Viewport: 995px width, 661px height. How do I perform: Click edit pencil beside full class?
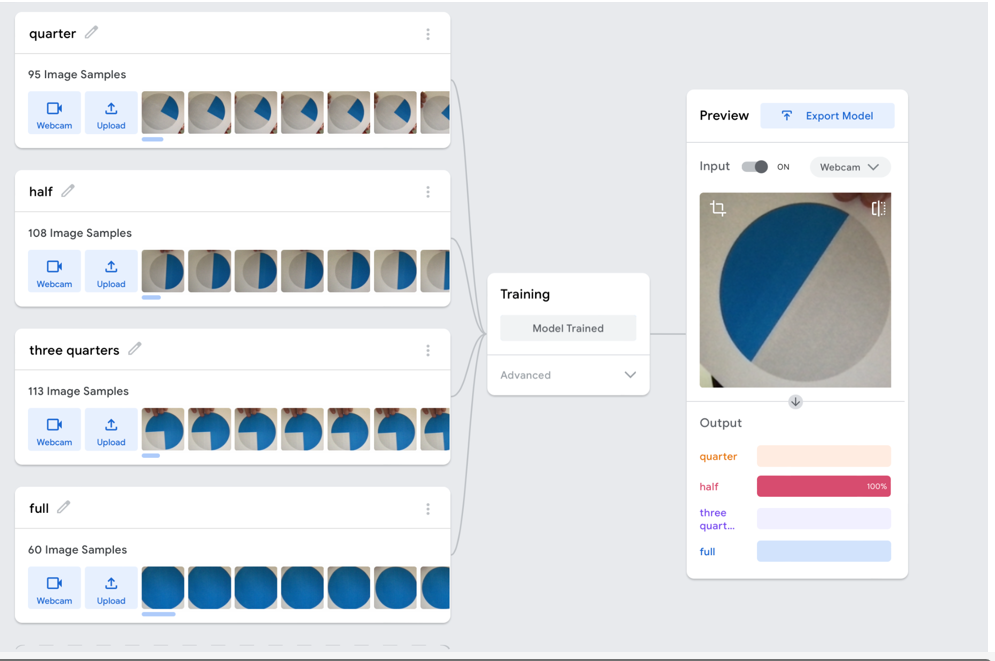coord(64,508)
